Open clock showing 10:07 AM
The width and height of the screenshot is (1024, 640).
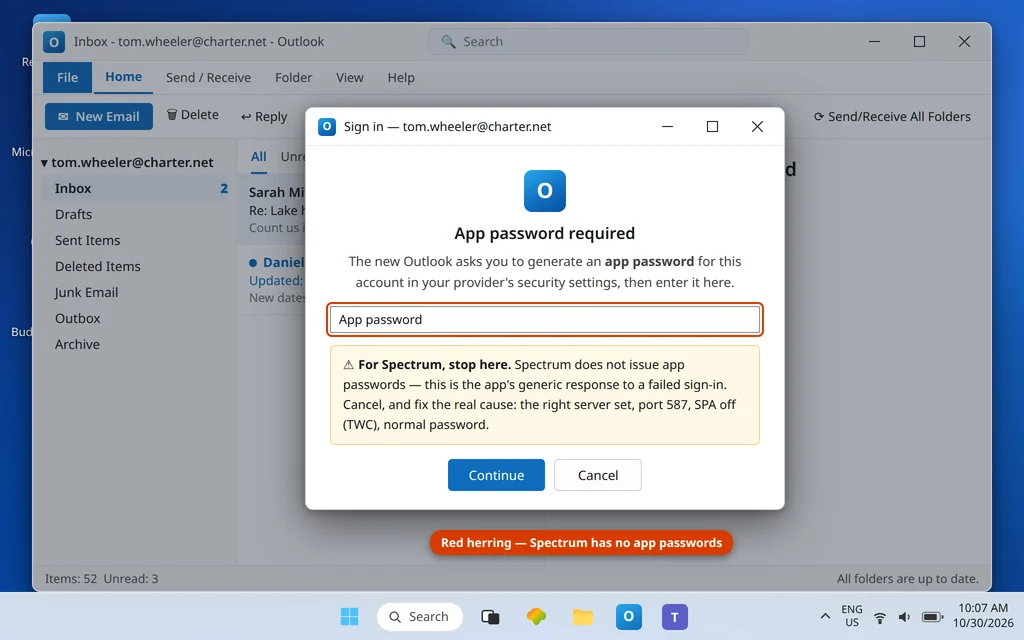coord(983,616)
